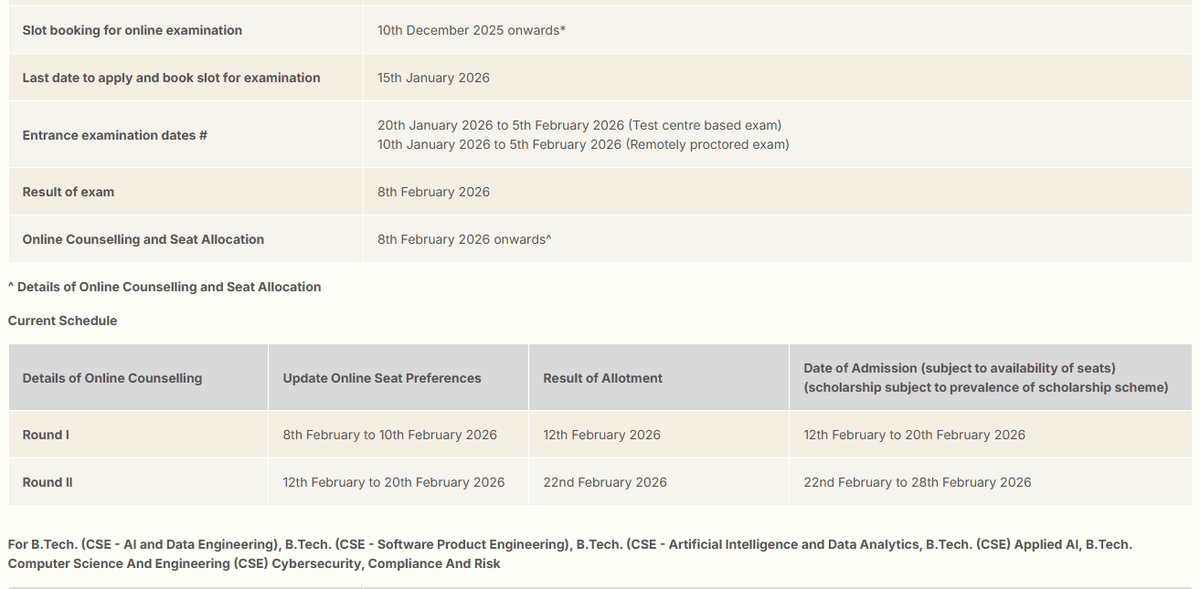1200x589 pixels.
Task: Select the Details of Online Counselling footnote text
Action: tap(164, 286)
